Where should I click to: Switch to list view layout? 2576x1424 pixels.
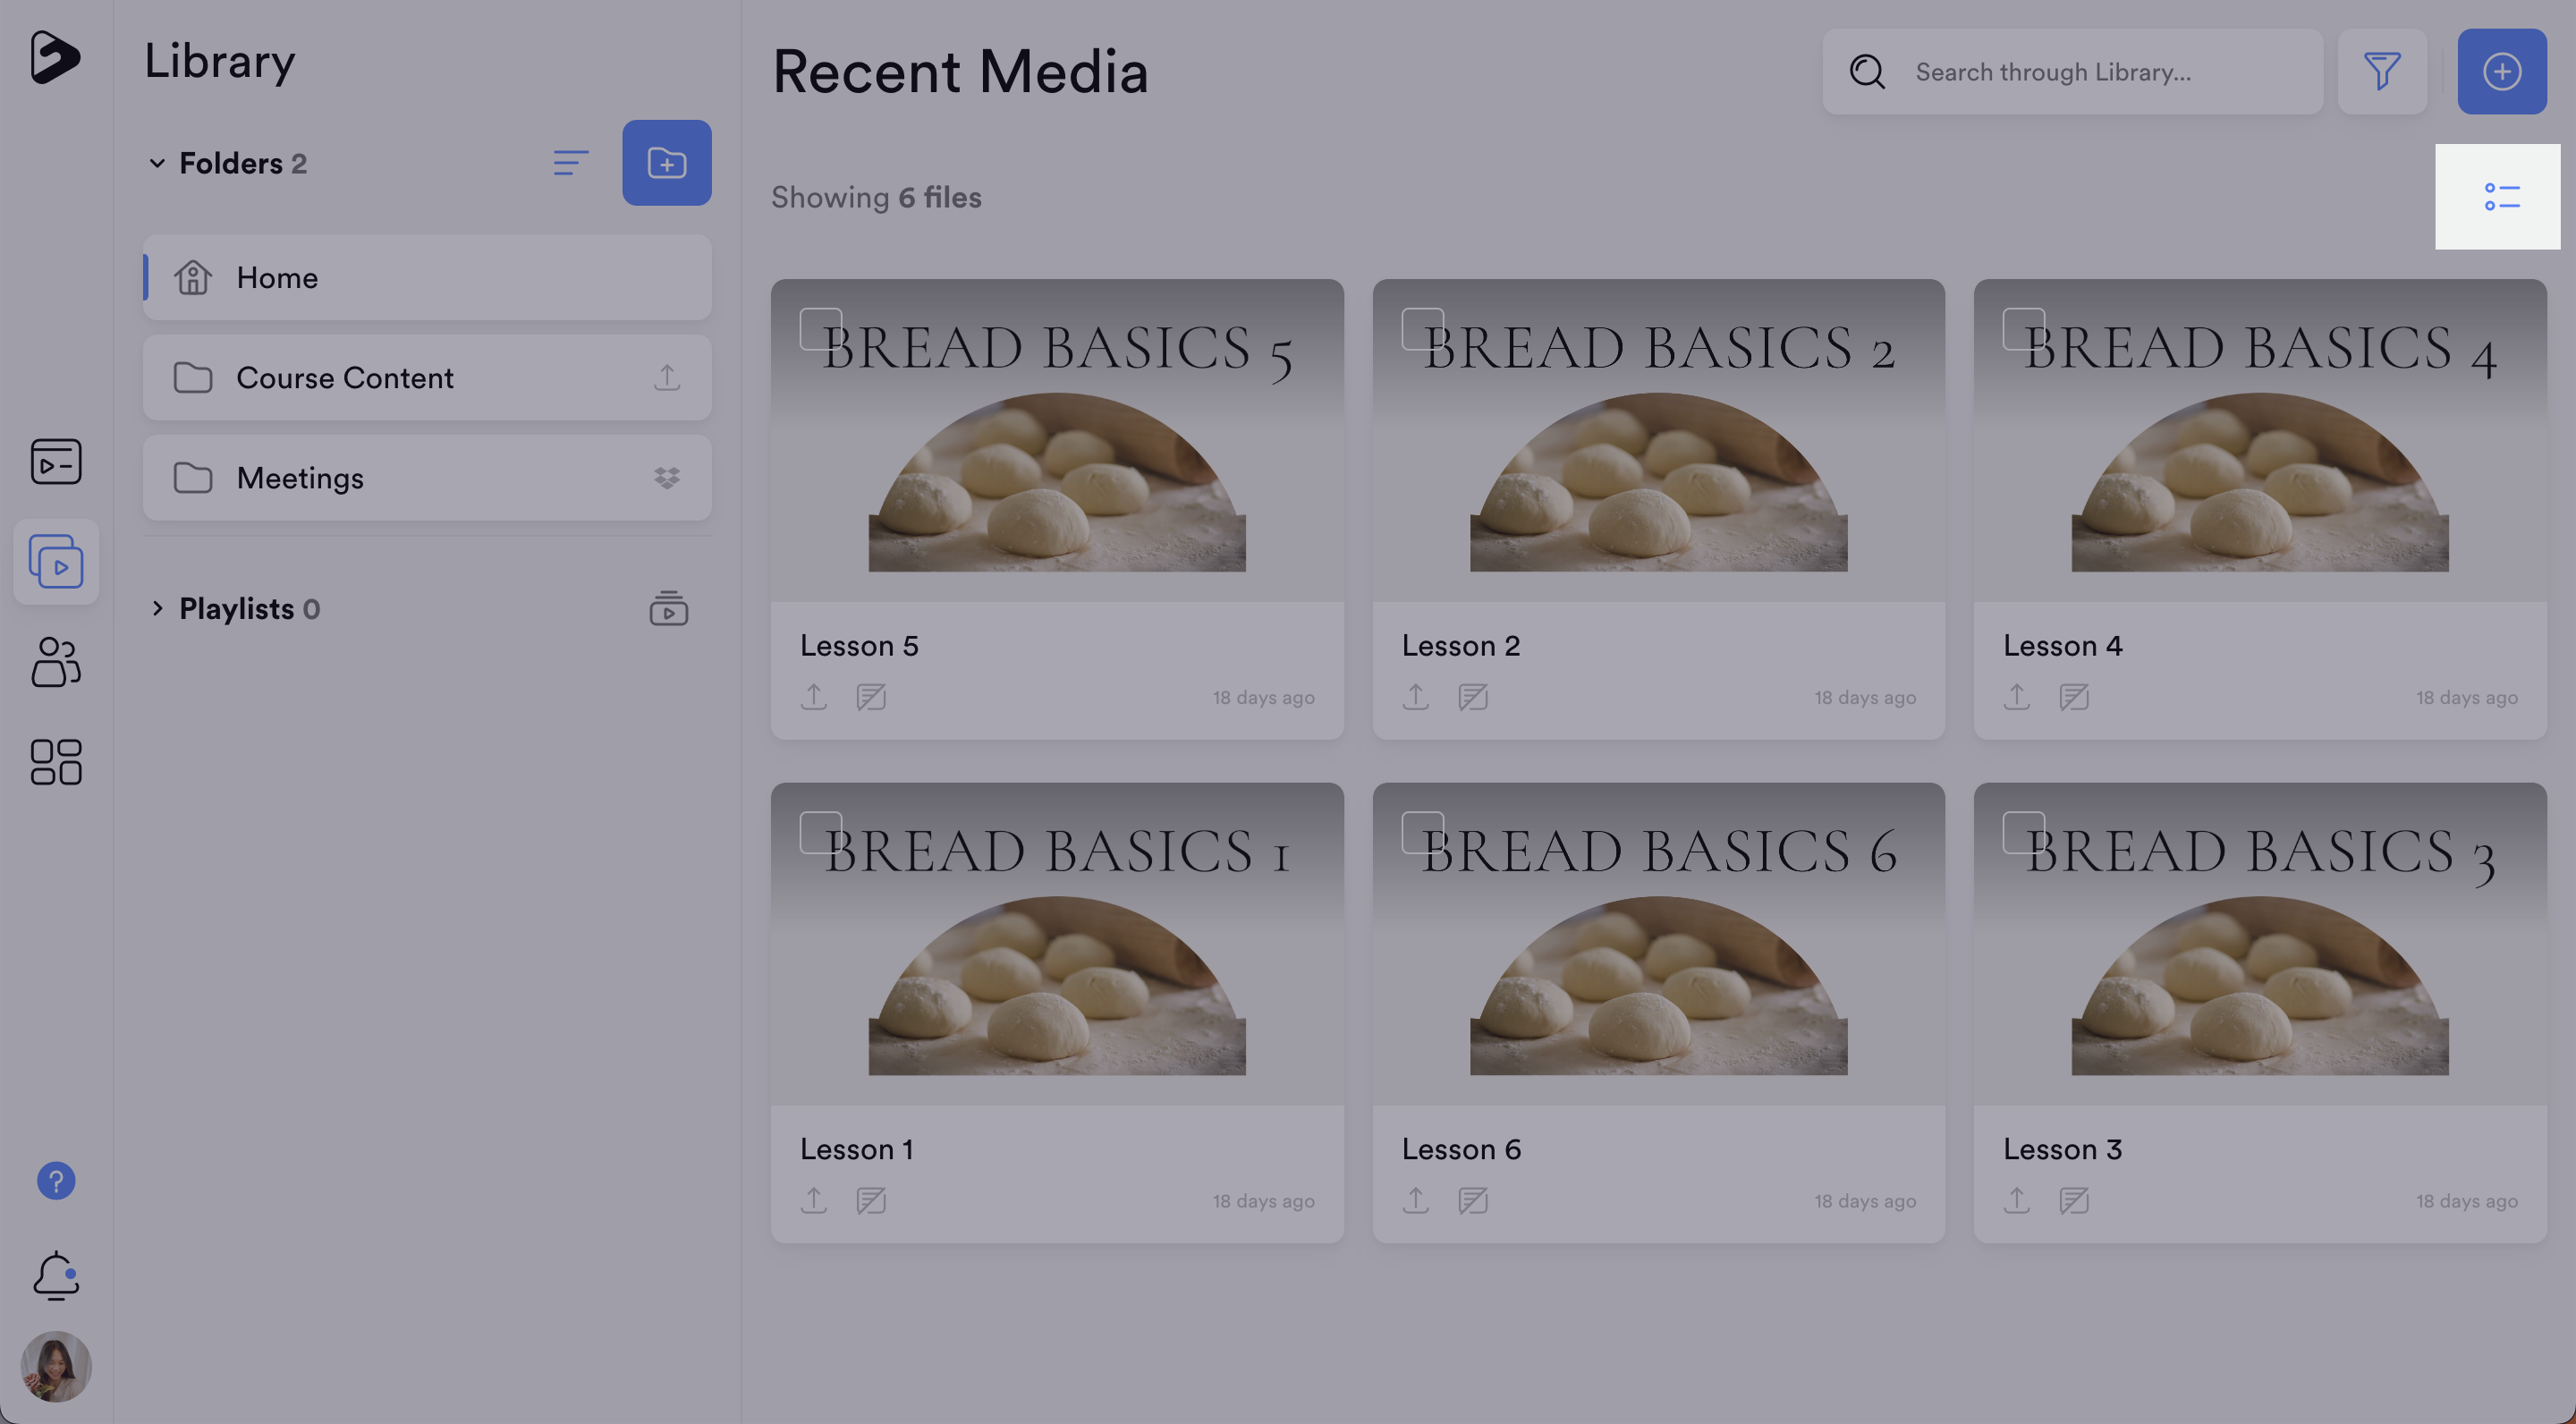pos(2500,197)
